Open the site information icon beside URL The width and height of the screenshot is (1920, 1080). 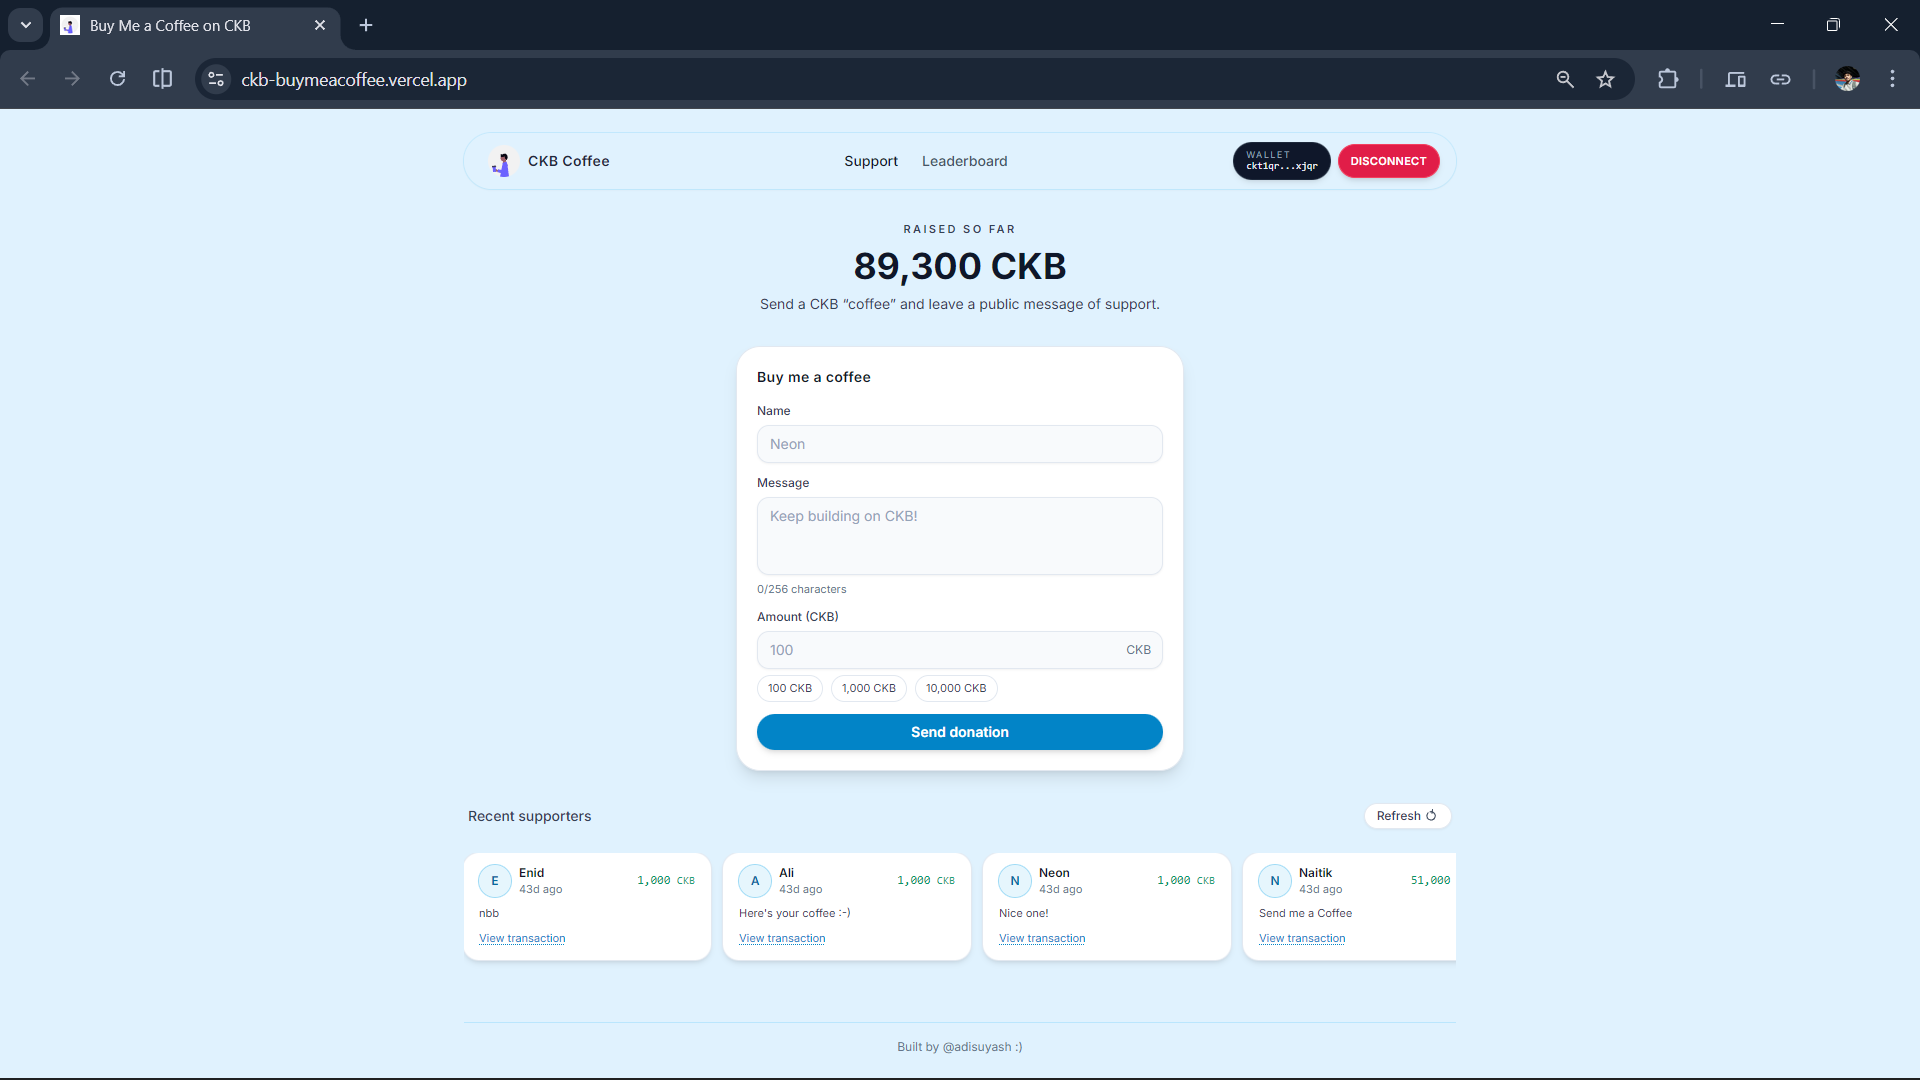pos(216,79)
